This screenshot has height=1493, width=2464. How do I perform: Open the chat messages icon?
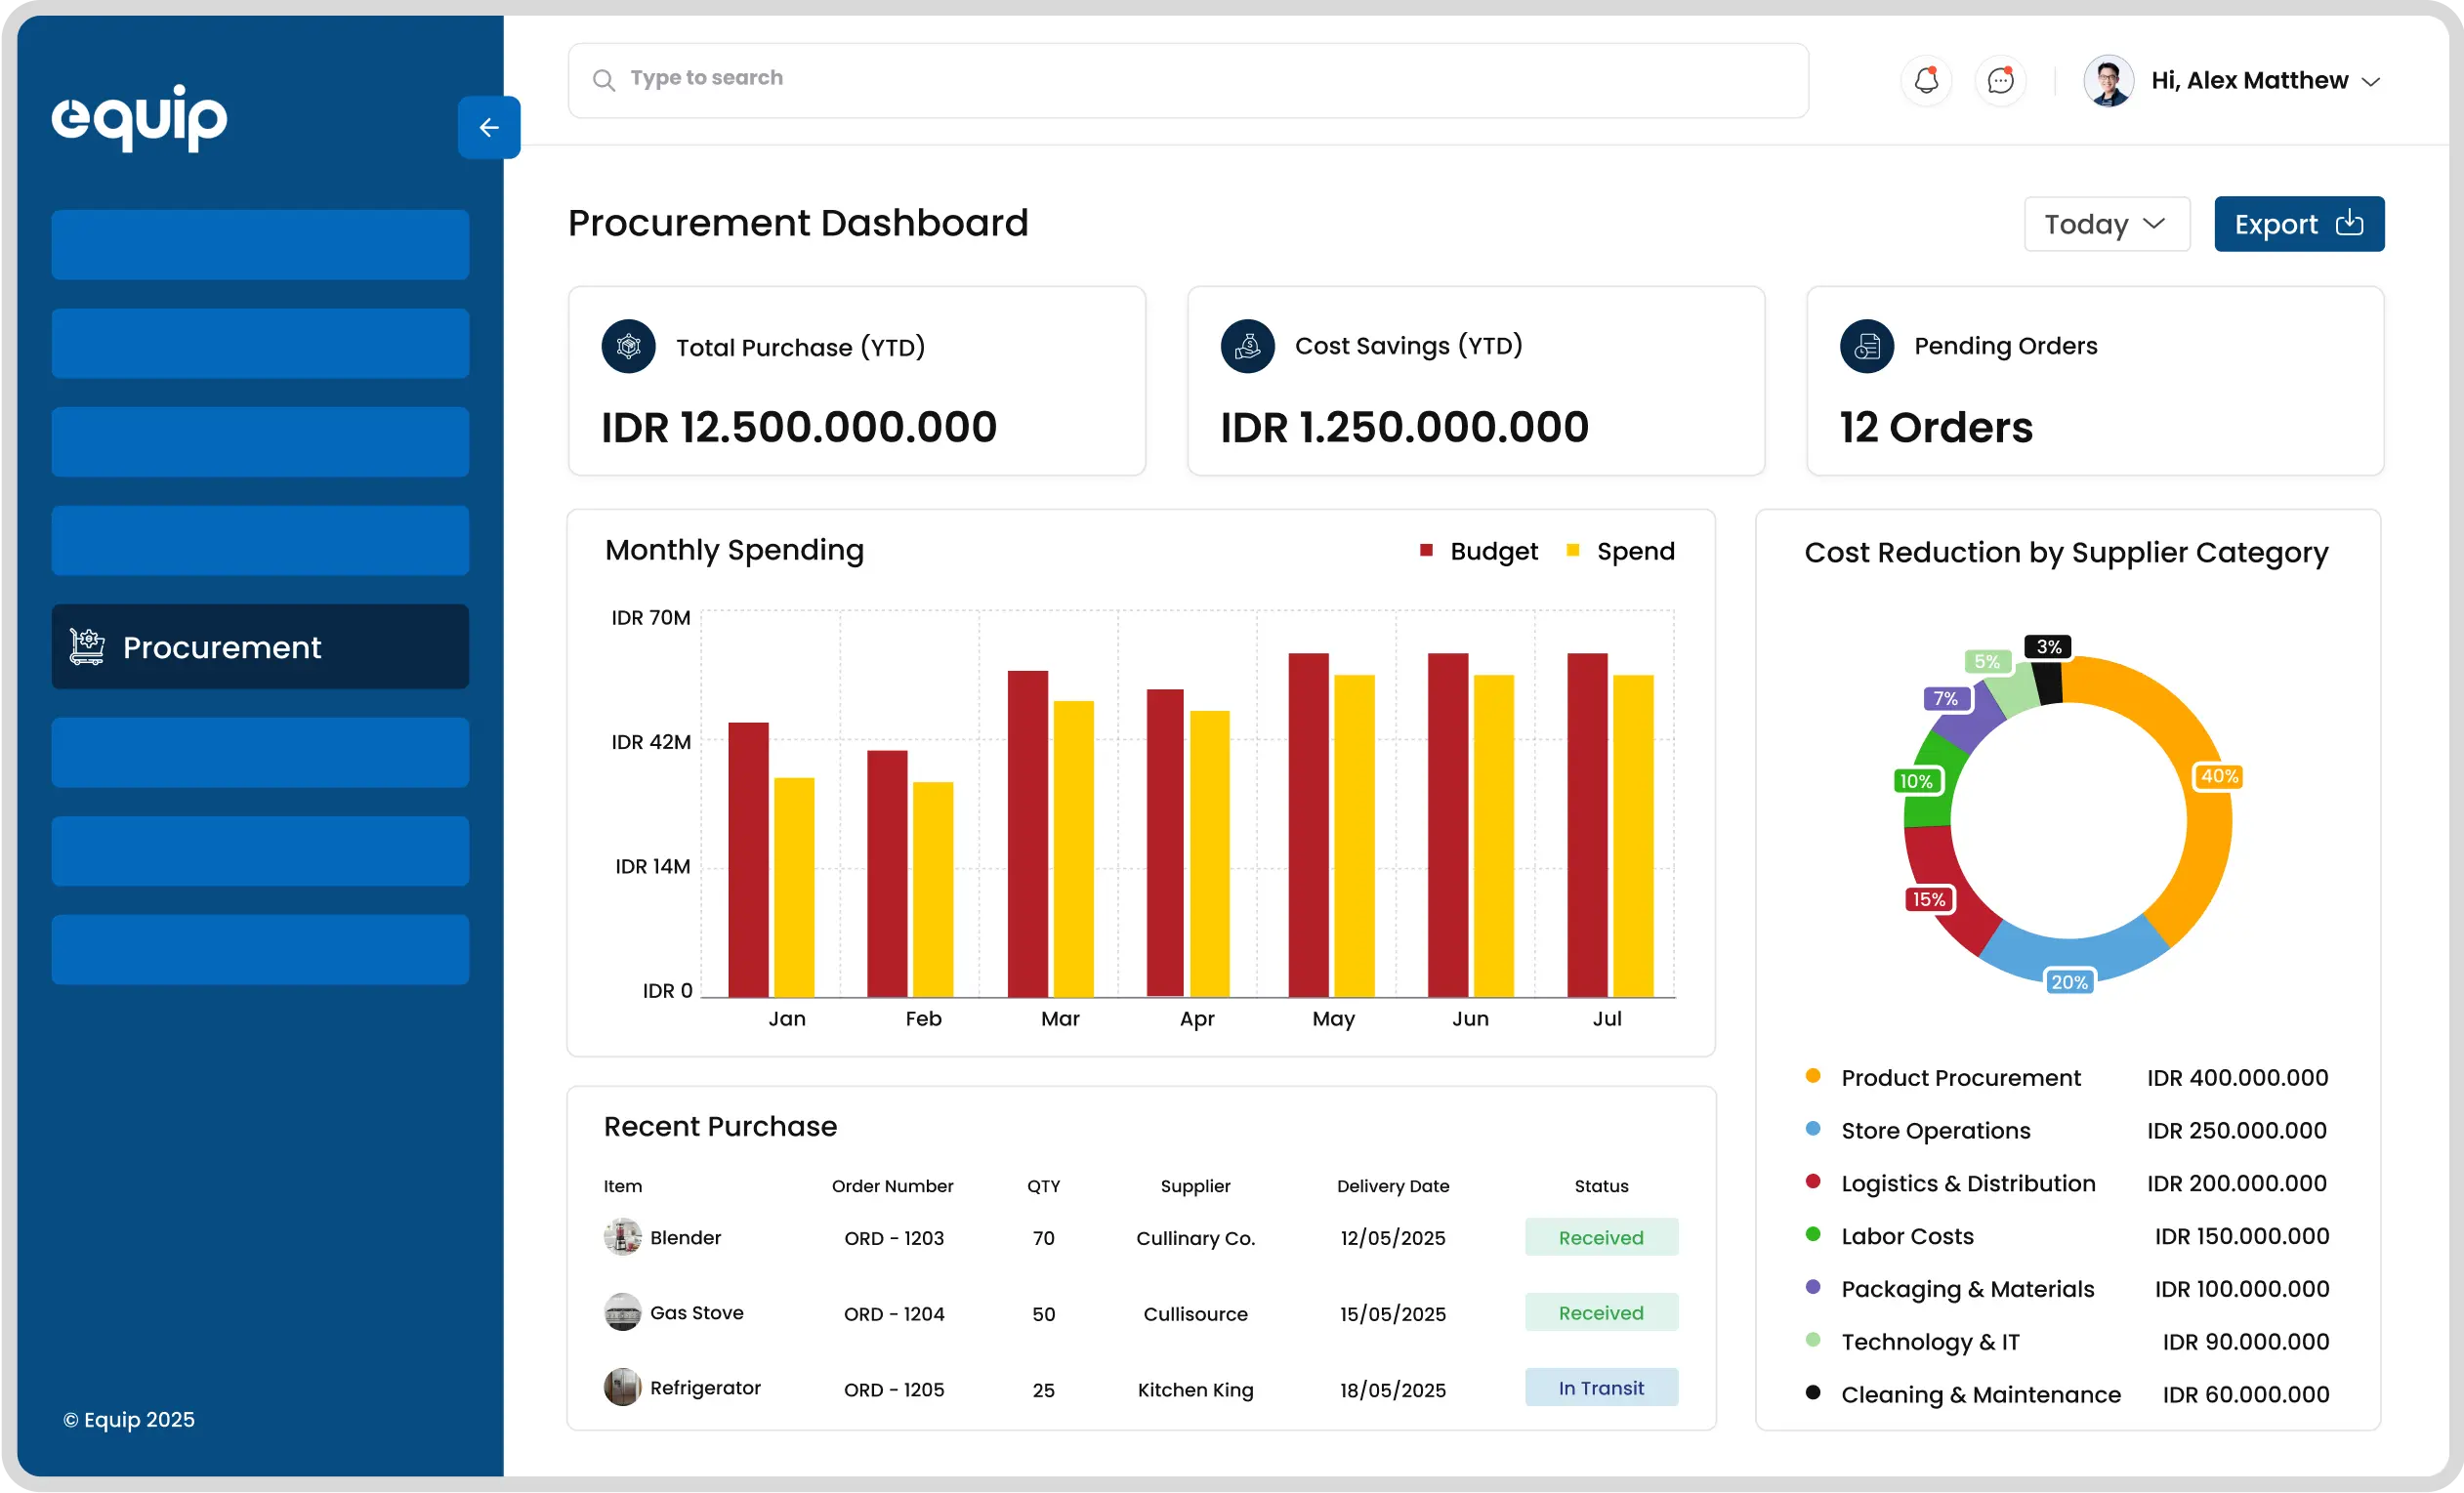point(2000,80)
